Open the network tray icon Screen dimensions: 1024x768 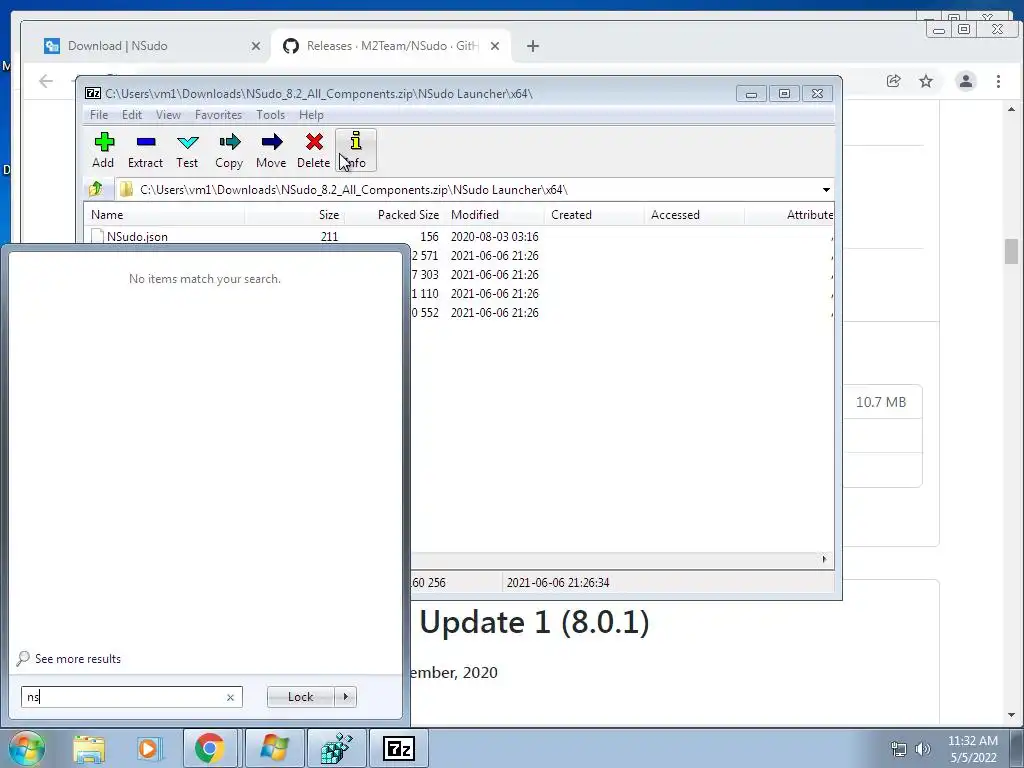(x=899, y=749)
